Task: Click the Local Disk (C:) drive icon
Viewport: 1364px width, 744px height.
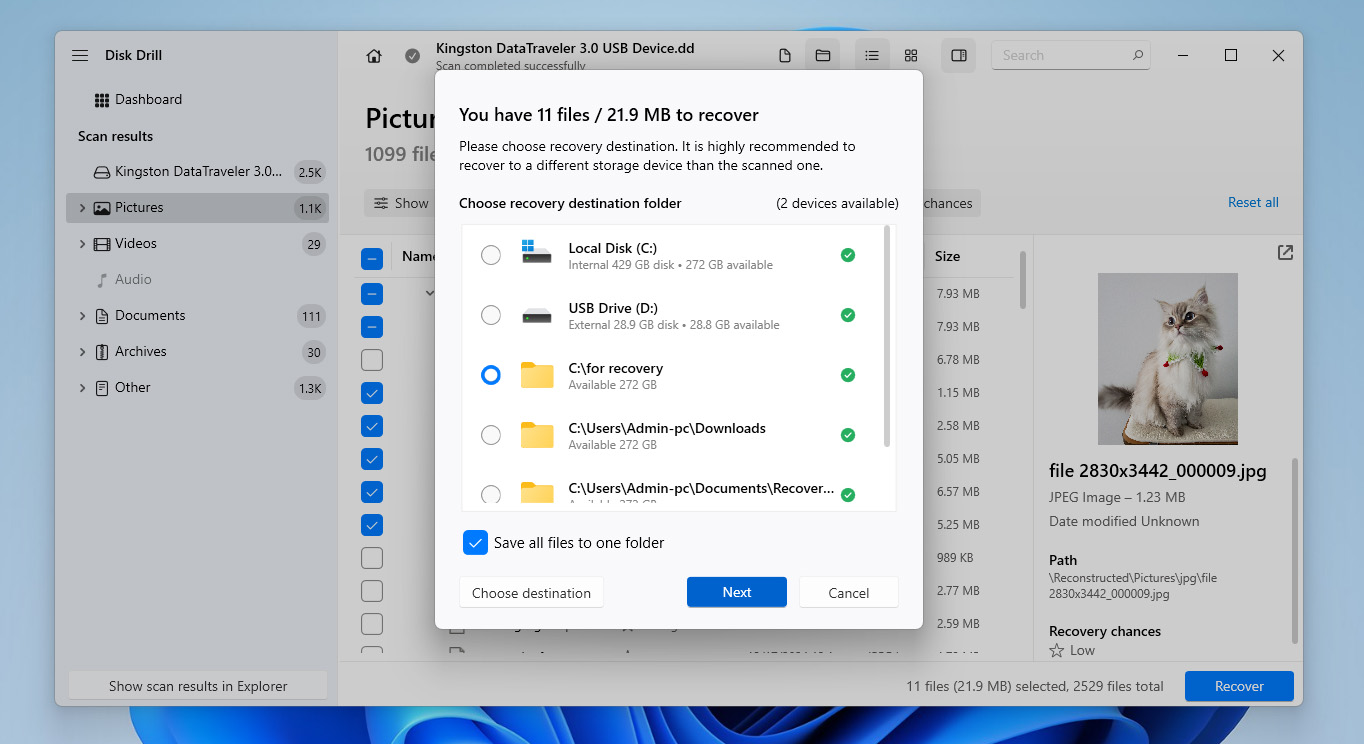Action: pyautogui.click(x=537, y=253)
